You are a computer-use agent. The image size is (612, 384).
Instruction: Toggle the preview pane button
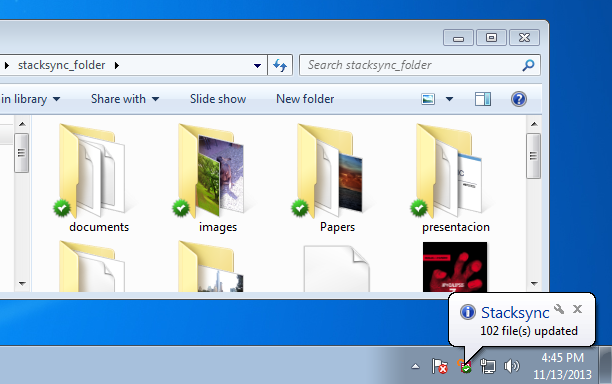[483, 99]
